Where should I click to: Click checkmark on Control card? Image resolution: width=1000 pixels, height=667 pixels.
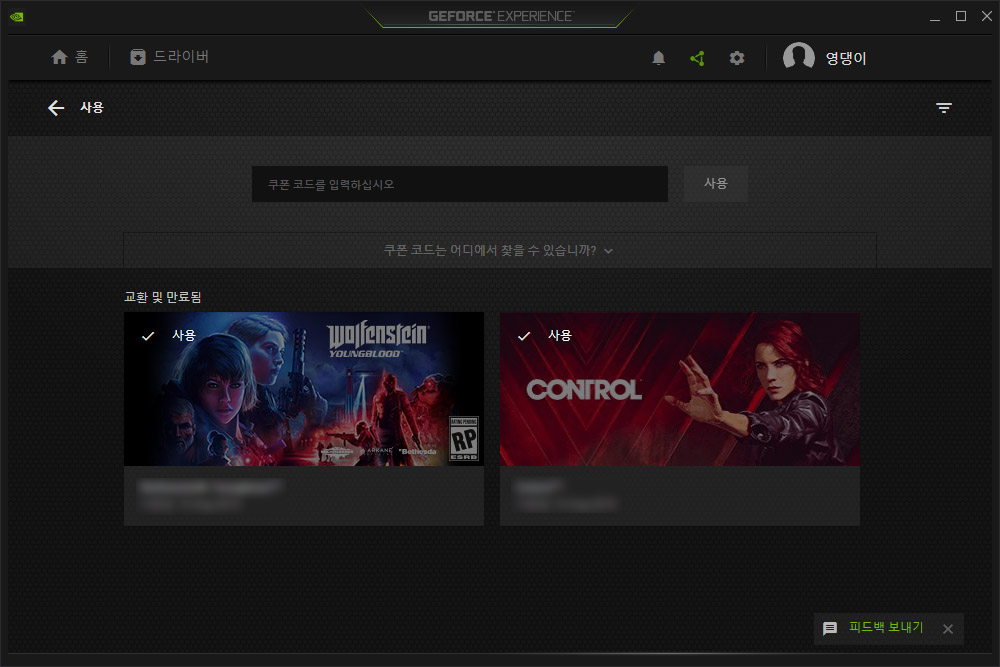click(524, 336)
